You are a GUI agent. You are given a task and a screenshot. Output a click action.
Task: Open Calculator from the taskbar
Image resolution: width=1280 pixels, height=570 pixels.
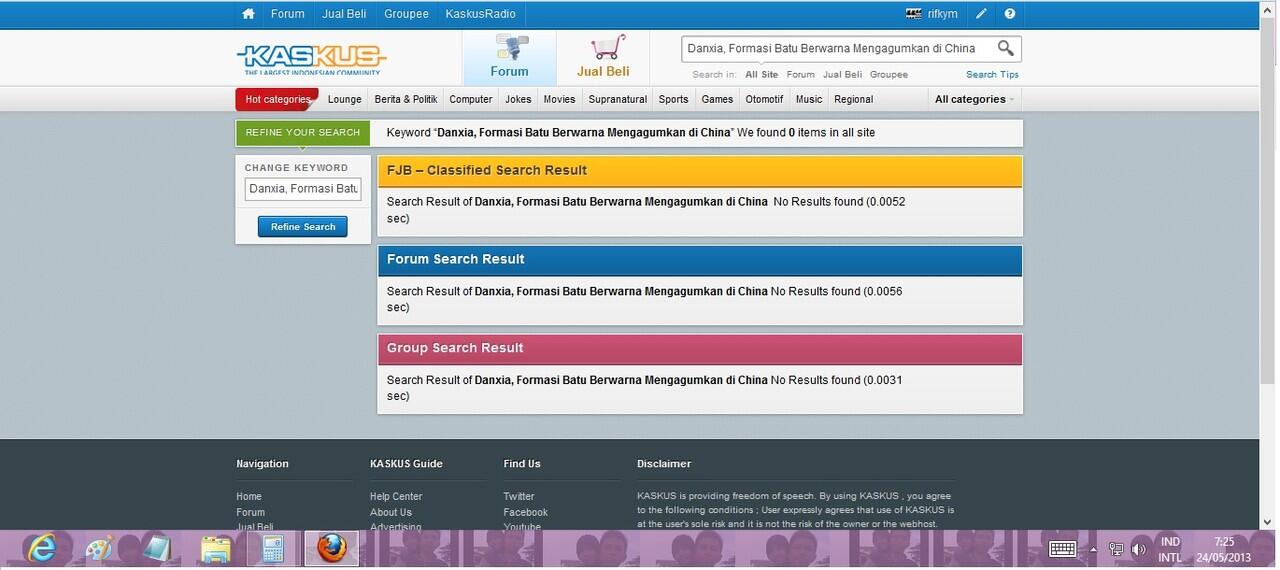(273, 549)
